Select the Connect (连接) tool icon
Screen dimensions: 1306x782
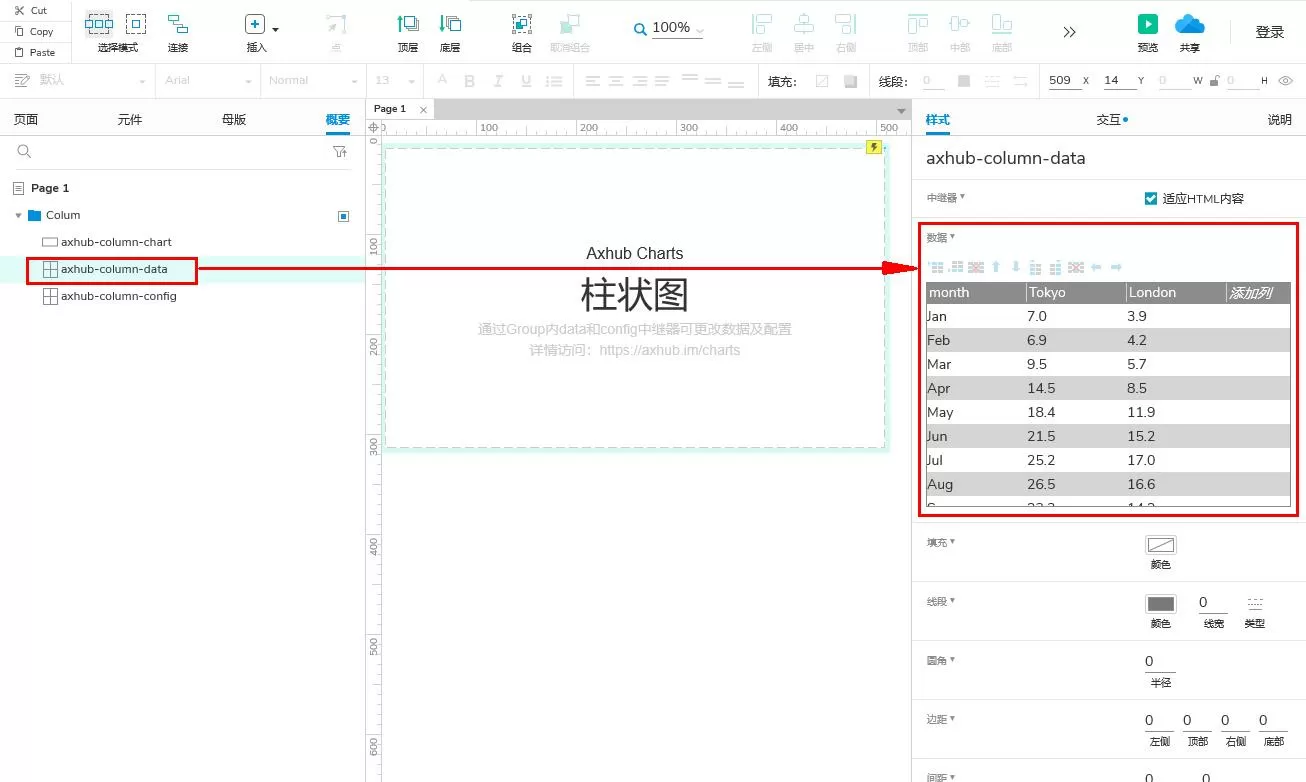(x=177, y=24)
